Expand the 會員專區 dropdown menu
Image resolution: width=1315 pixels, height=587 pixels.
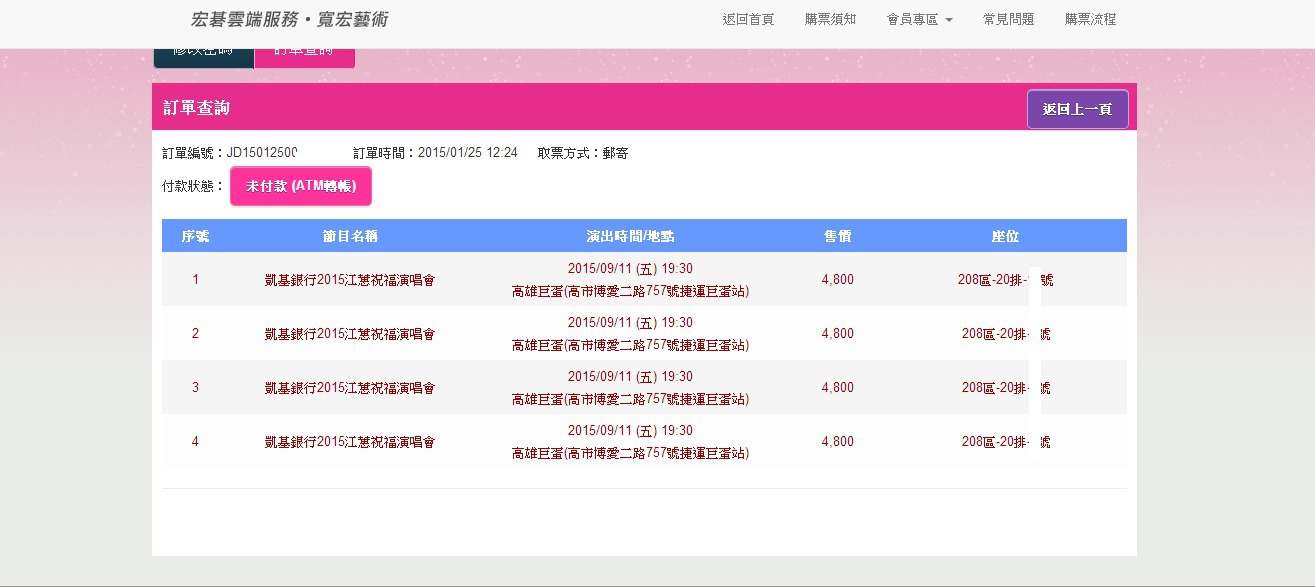919,19
